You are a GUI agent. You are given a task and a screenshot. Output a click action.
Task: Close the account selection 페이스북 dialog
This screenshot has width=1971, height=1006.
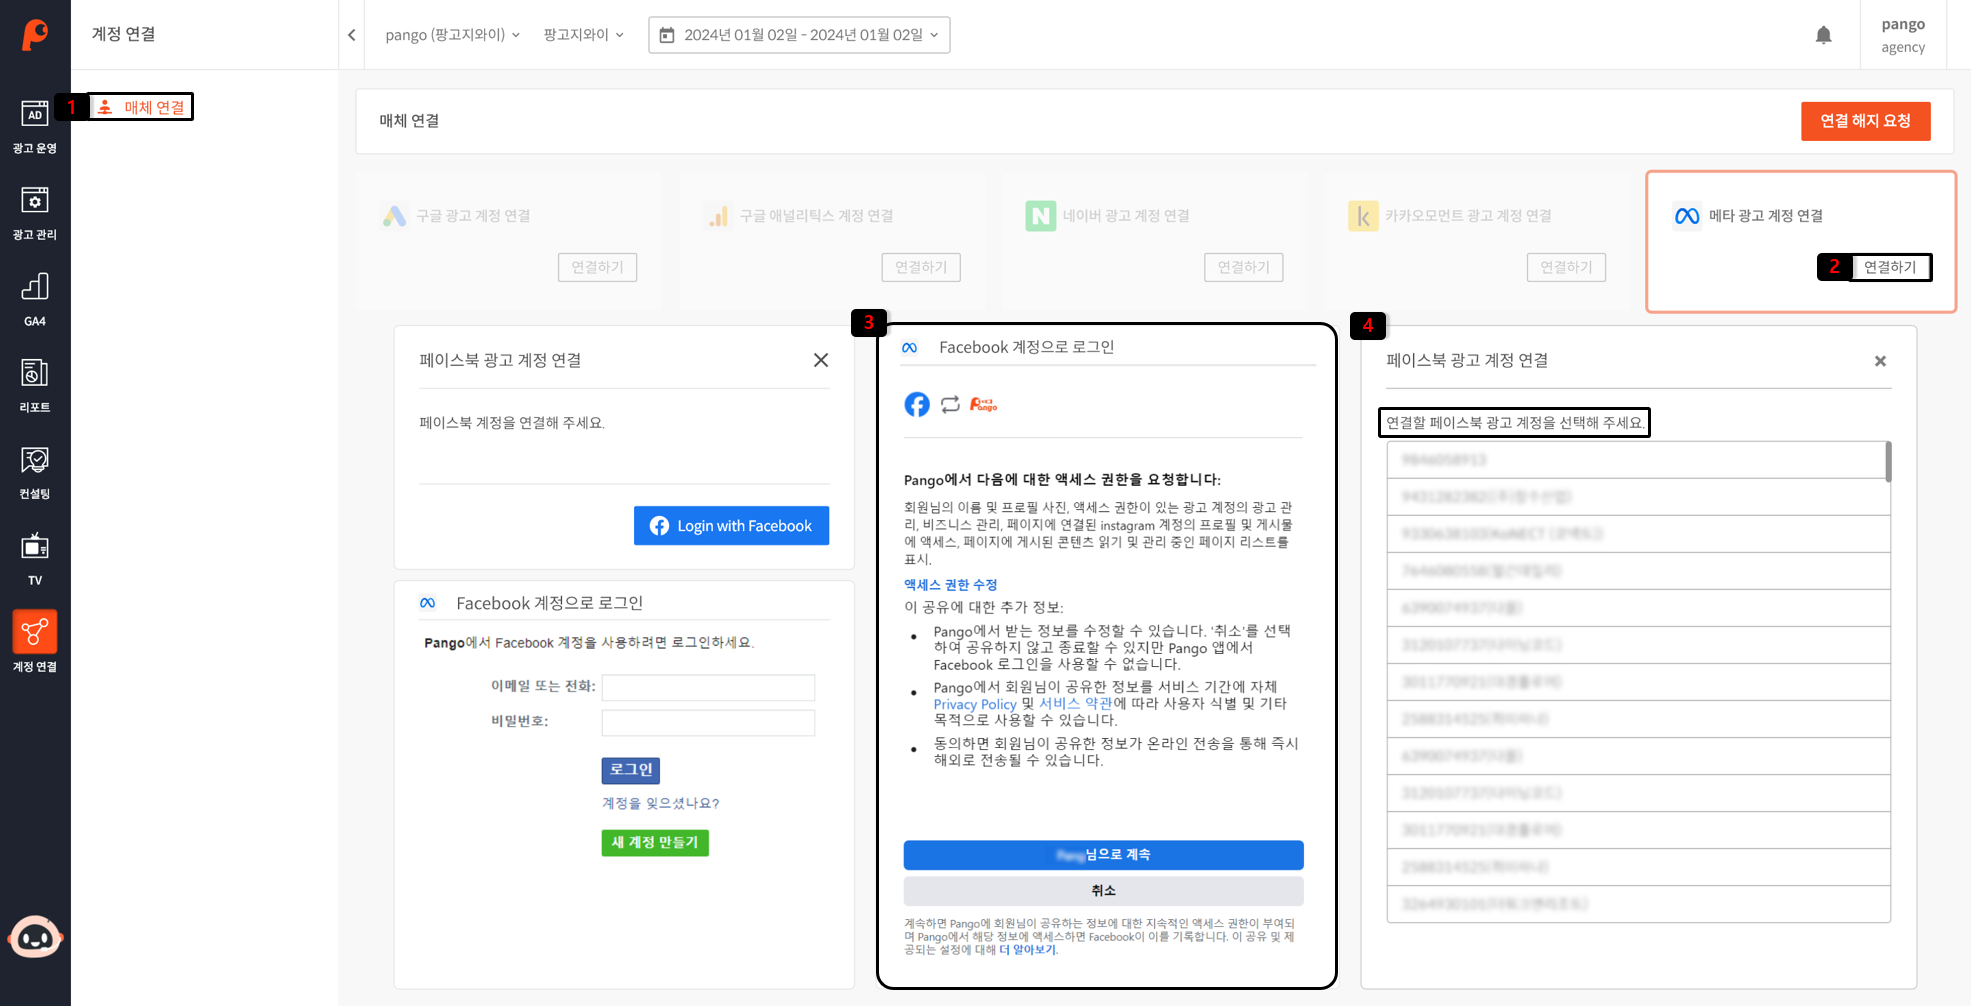point(1880,361)
